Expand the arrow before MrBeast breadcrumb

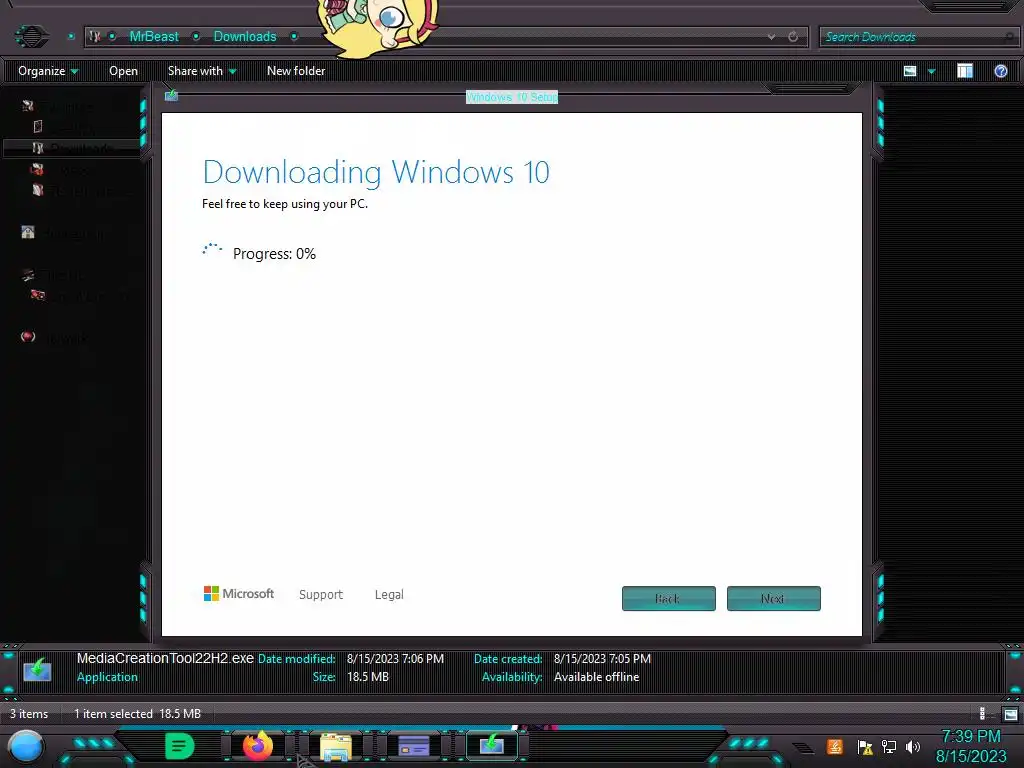click(x=112, y=37)
